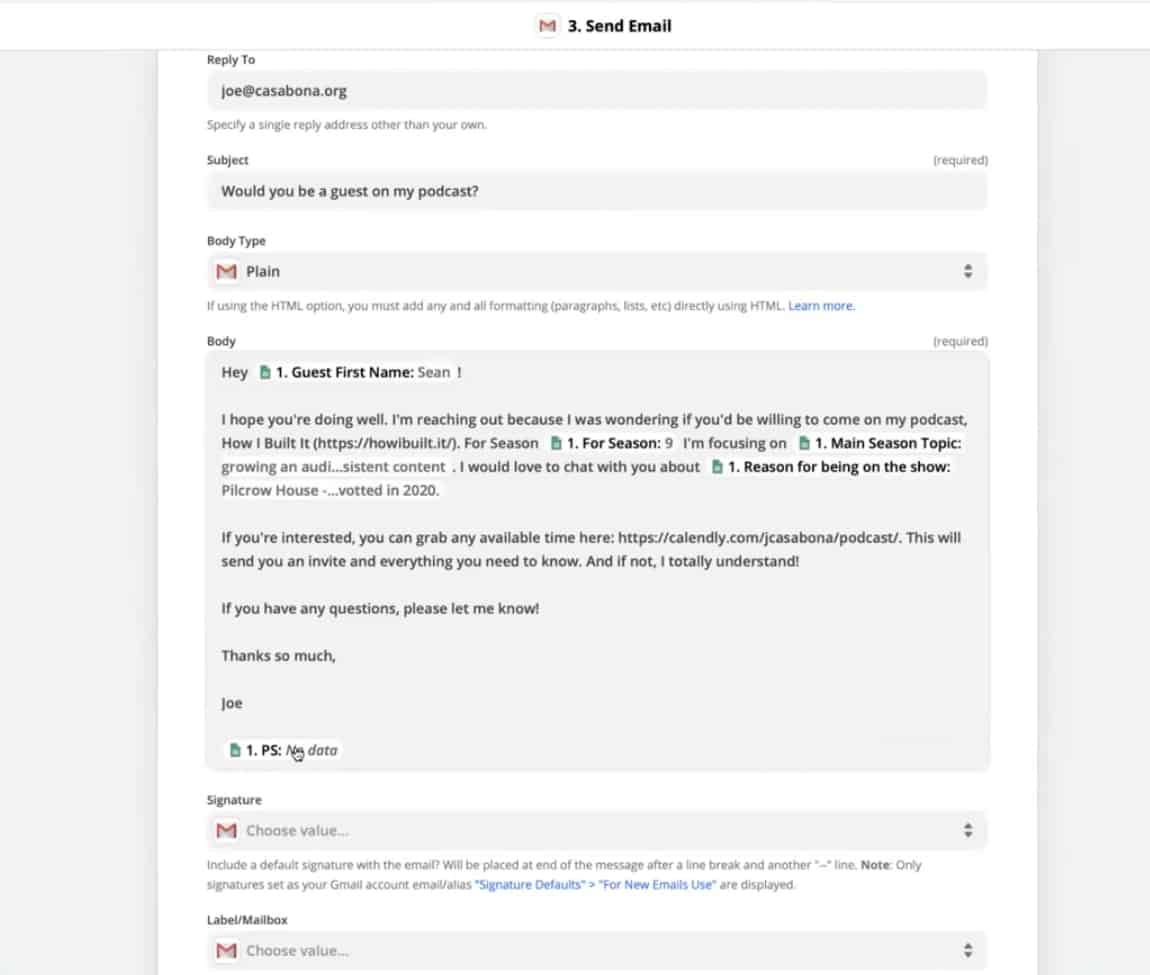The image size is (1150, 975).
Task: Click the PS field sheet icon
Action: pyautogui.click(x=235, y=750)
